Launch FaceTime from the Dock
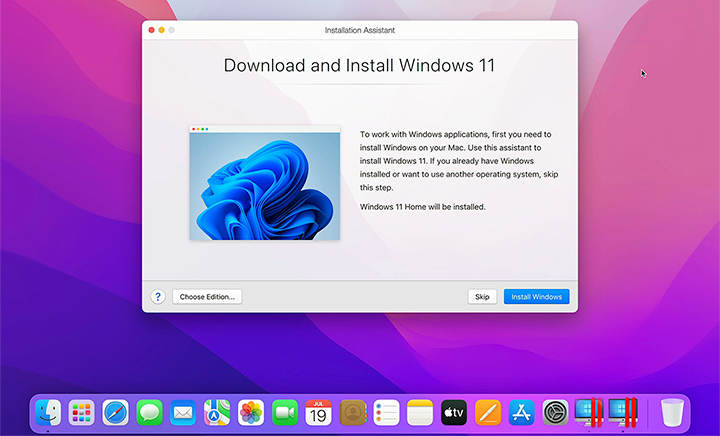Image resolution: width=720 pixels, height=436 pixels. [285, 413]
